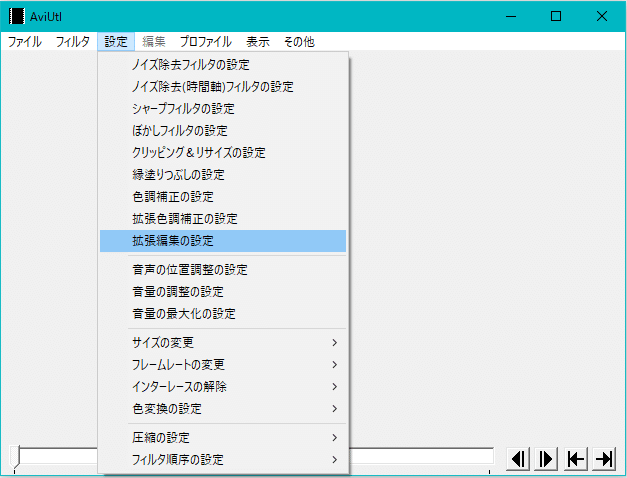Jump to the first frame
Viewport: 627px width, 478px height.
point(576,459)
